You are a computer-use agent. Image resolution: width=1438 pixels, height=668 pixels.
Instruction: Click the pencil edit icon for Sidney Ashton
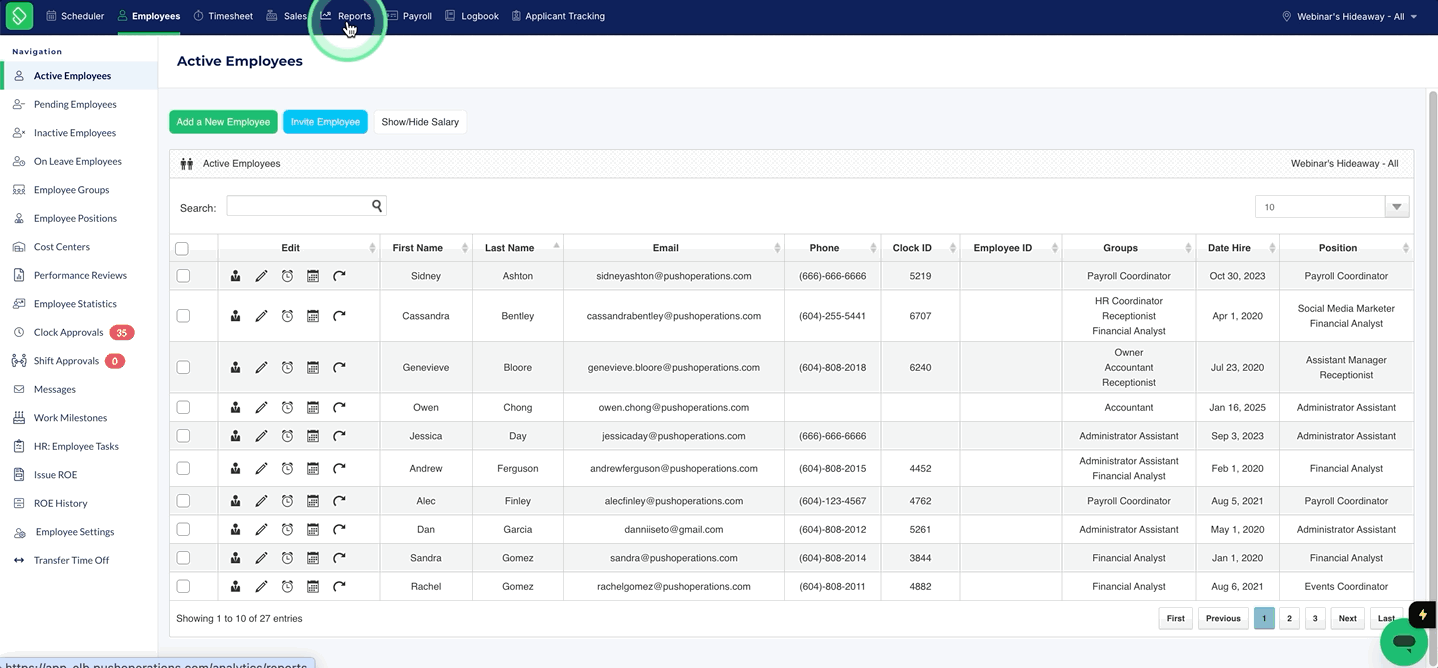(x=261, y=276)
